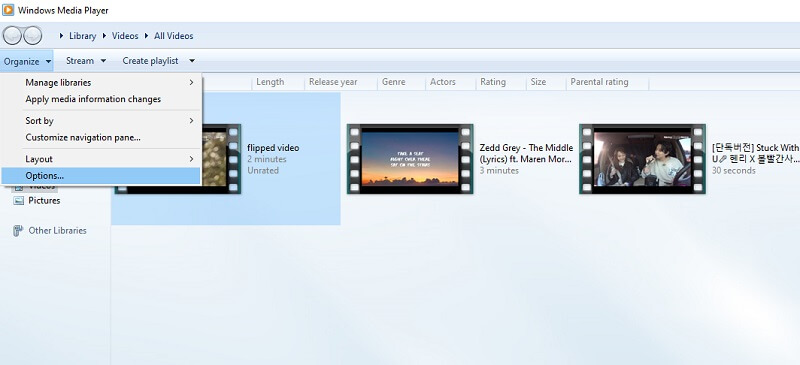
Task: Select the Zedd Grey The Middle thumbnail
Action: [x=410, y=159]
